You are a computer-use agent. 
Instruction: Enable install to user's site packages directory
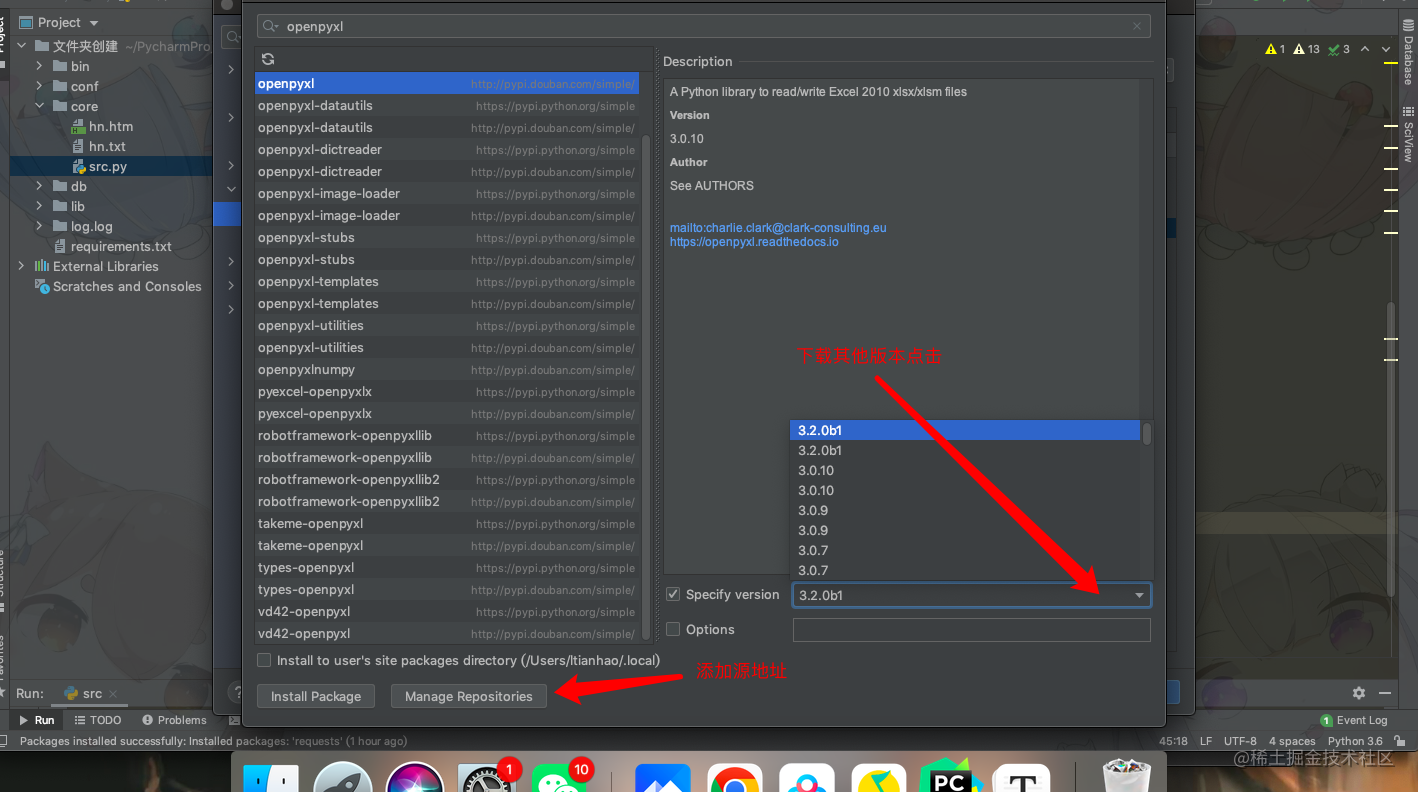264,660
